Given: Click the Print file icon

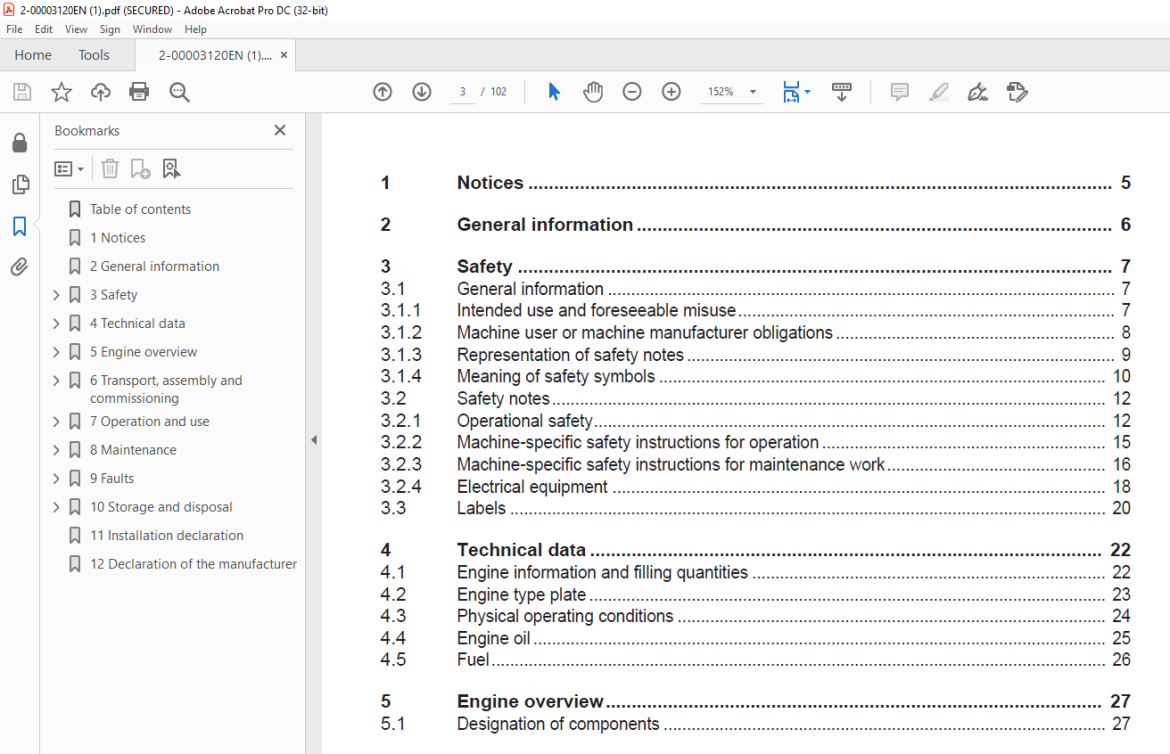Looking at the screenshot, I should pos(139,92).
